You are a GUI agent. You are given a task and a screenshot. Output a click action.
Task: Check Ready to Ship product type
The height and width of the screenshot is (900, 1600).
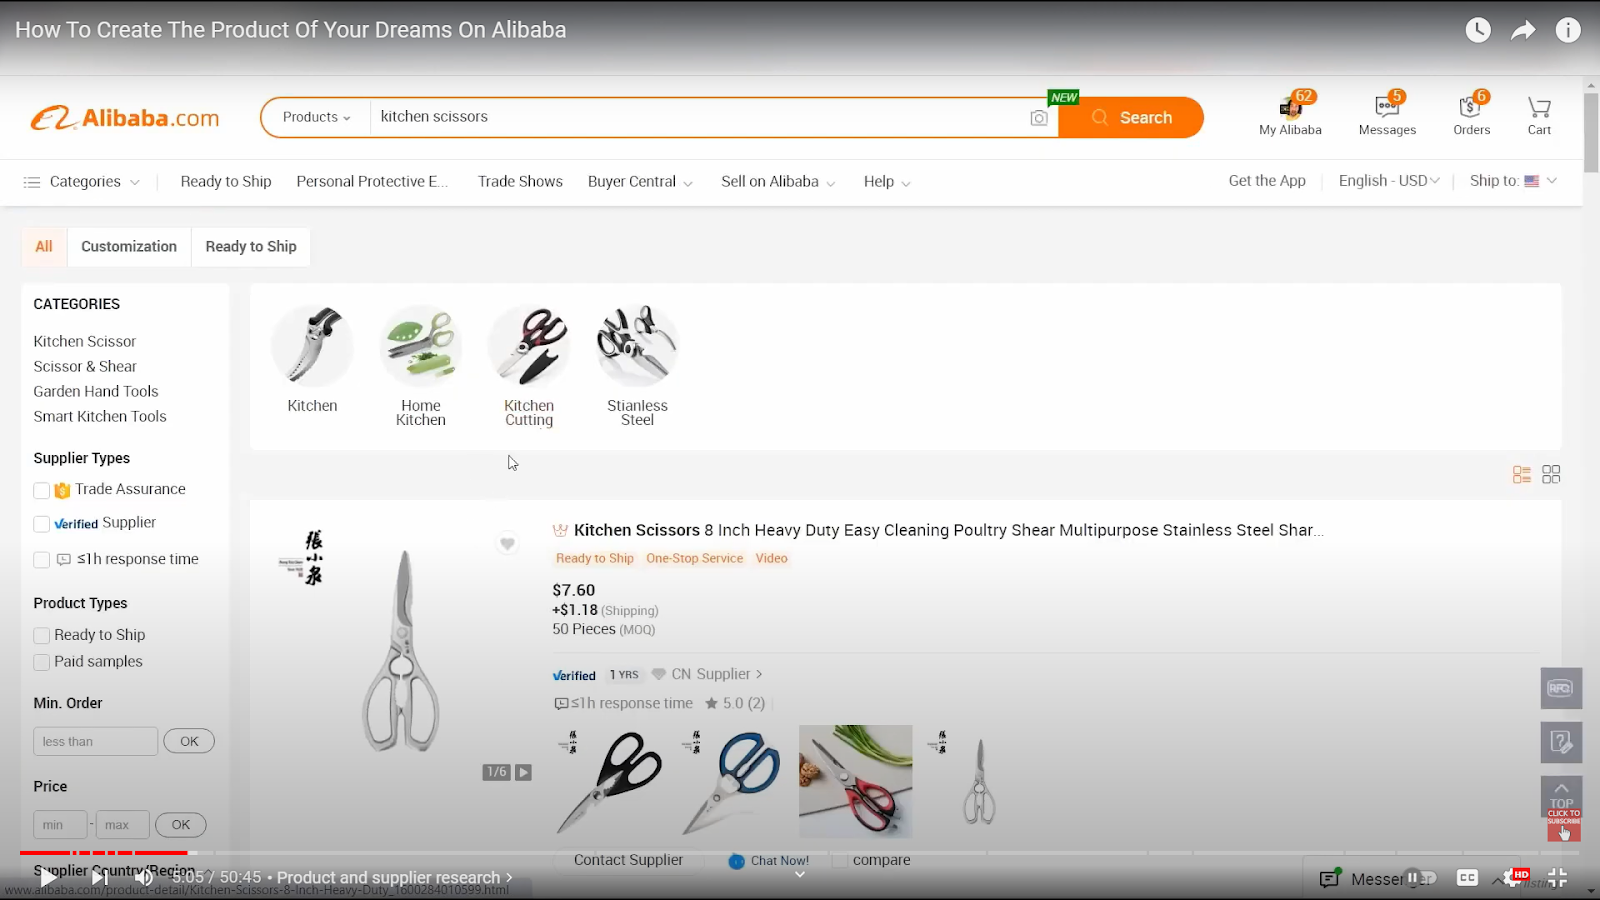pos(42,635)
